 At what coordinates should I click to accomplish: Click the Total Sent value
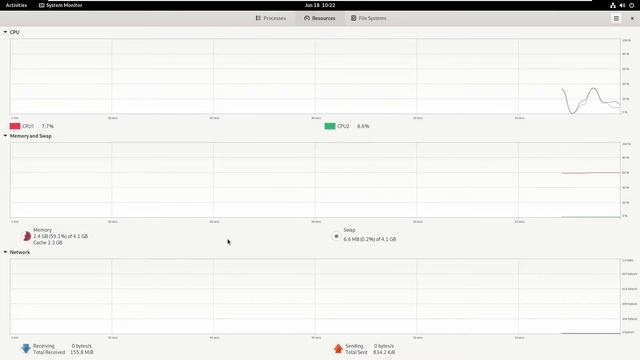point(384,352)
